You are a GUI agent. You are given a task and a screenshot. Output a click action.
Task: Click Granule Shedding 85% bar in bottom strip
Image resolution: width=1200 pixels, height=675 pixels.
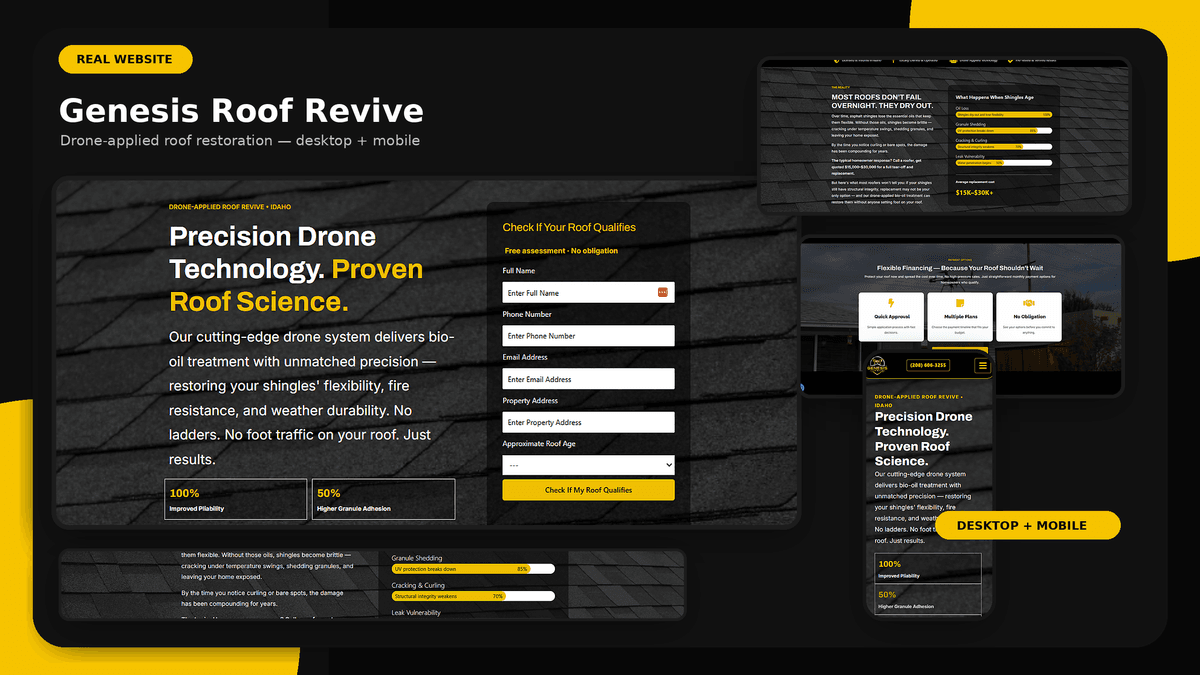473,568
